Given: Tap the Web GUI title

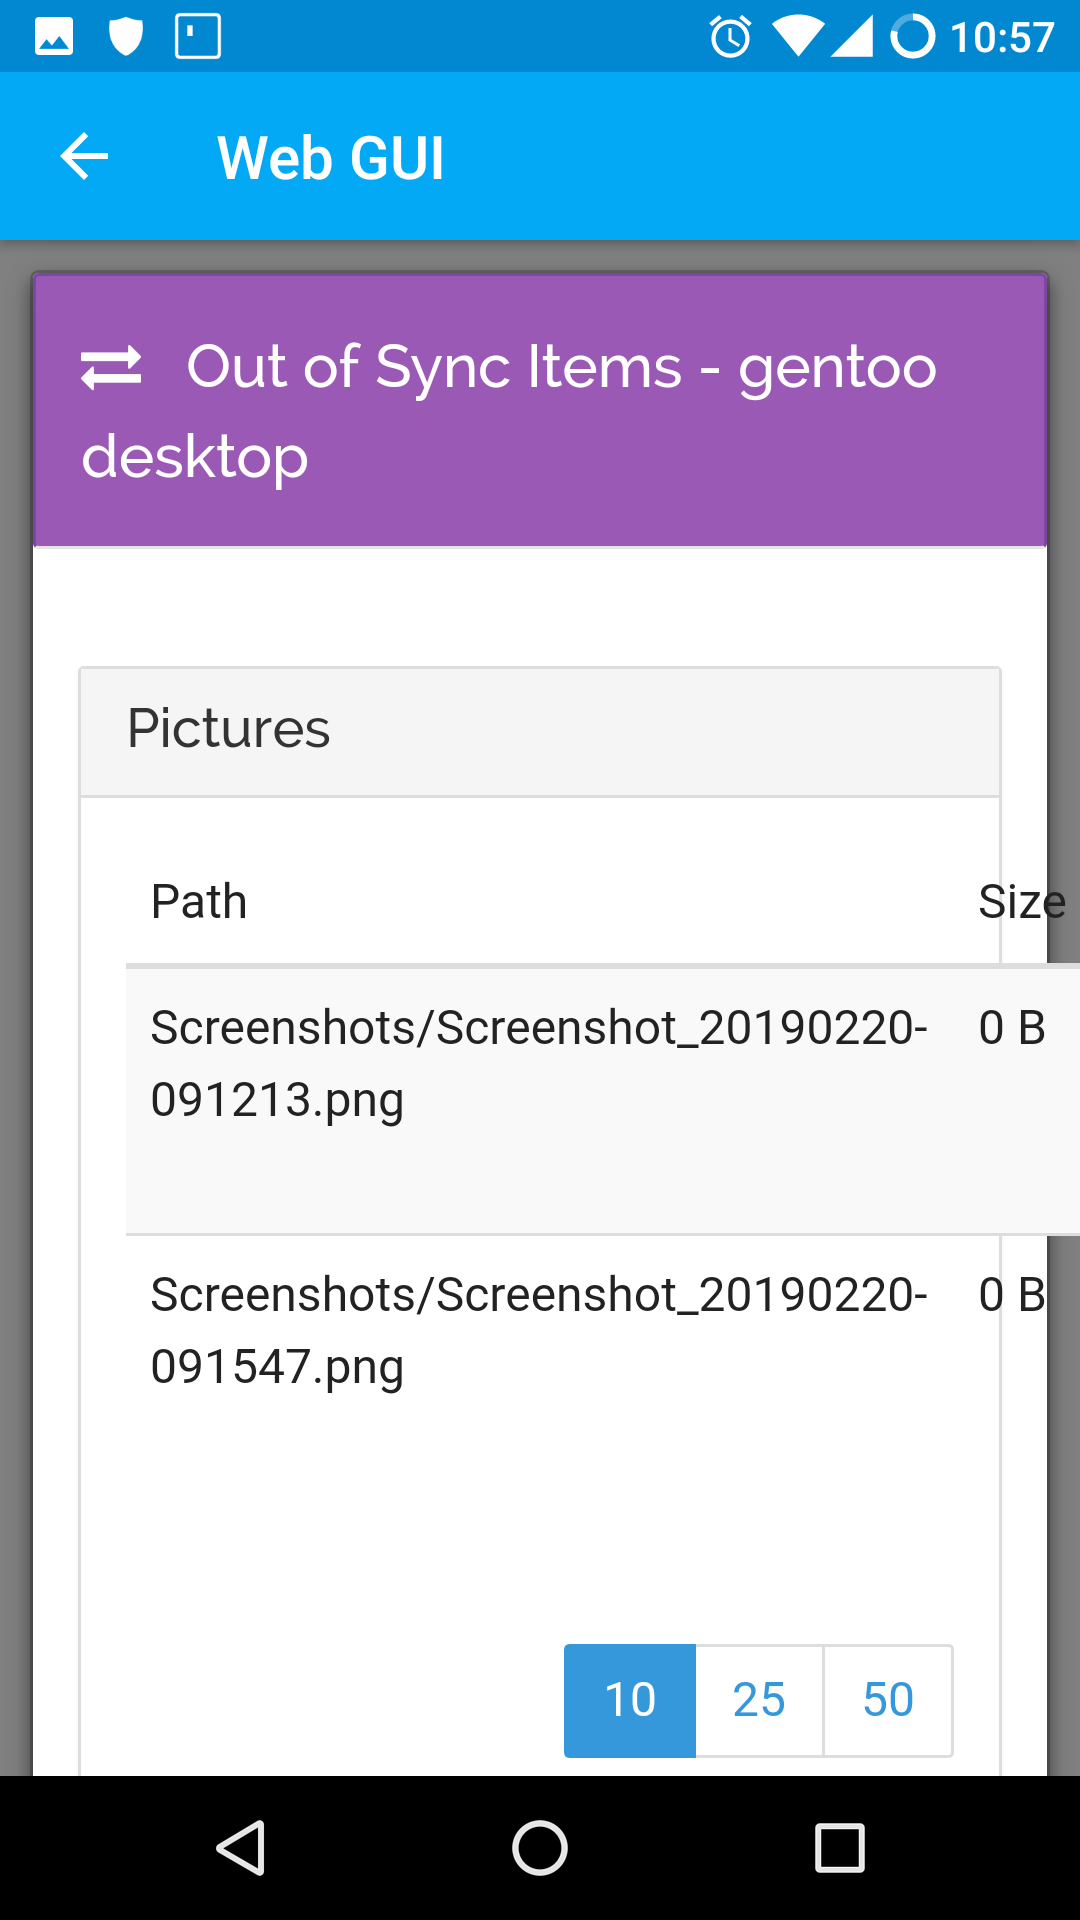Looking at the screenshot, I should (x=331, y=156).
